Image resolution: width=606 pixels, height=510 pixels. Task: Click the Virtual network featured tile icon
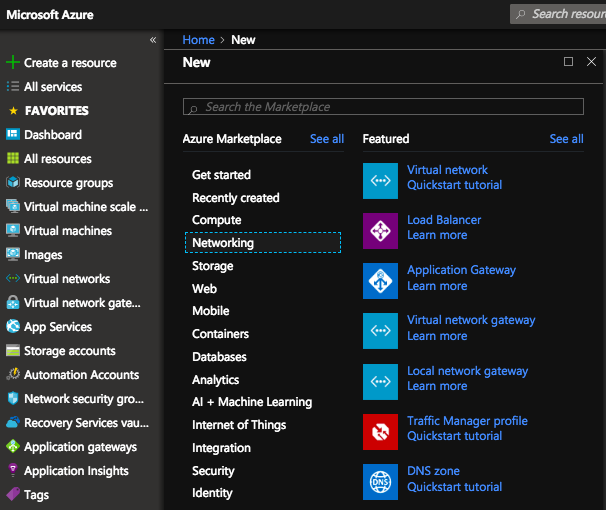click(380, 180)
